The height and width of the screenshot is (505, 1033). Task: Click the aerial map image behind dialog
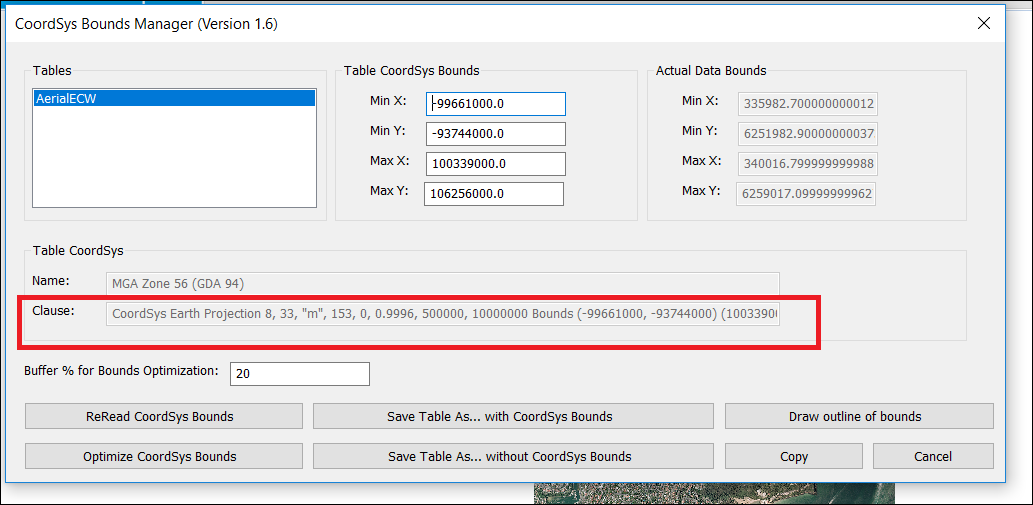714,494
